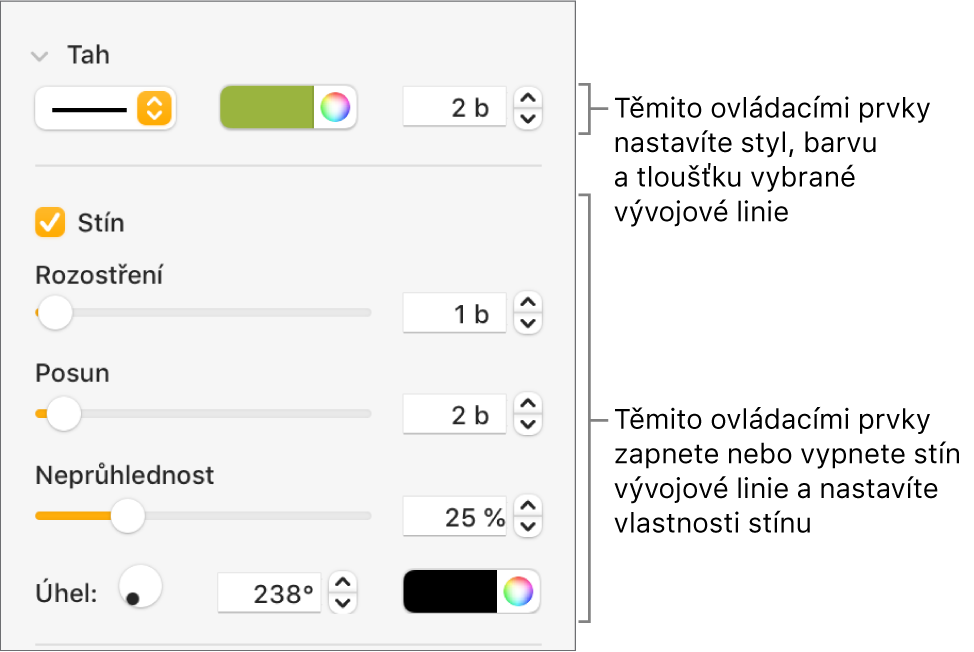Click the green stroke color swatch
The width and height of the screenshot is (974, 652).
tap(267, 108)
